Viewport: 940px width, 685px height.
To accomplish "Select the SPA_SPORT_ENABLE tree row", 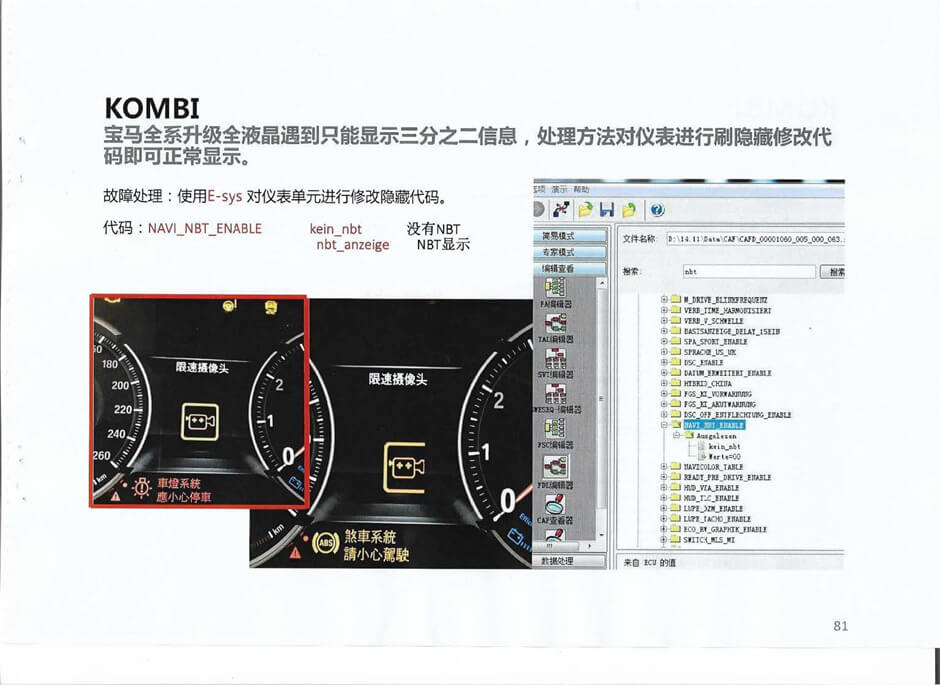I will click(715, 342).
